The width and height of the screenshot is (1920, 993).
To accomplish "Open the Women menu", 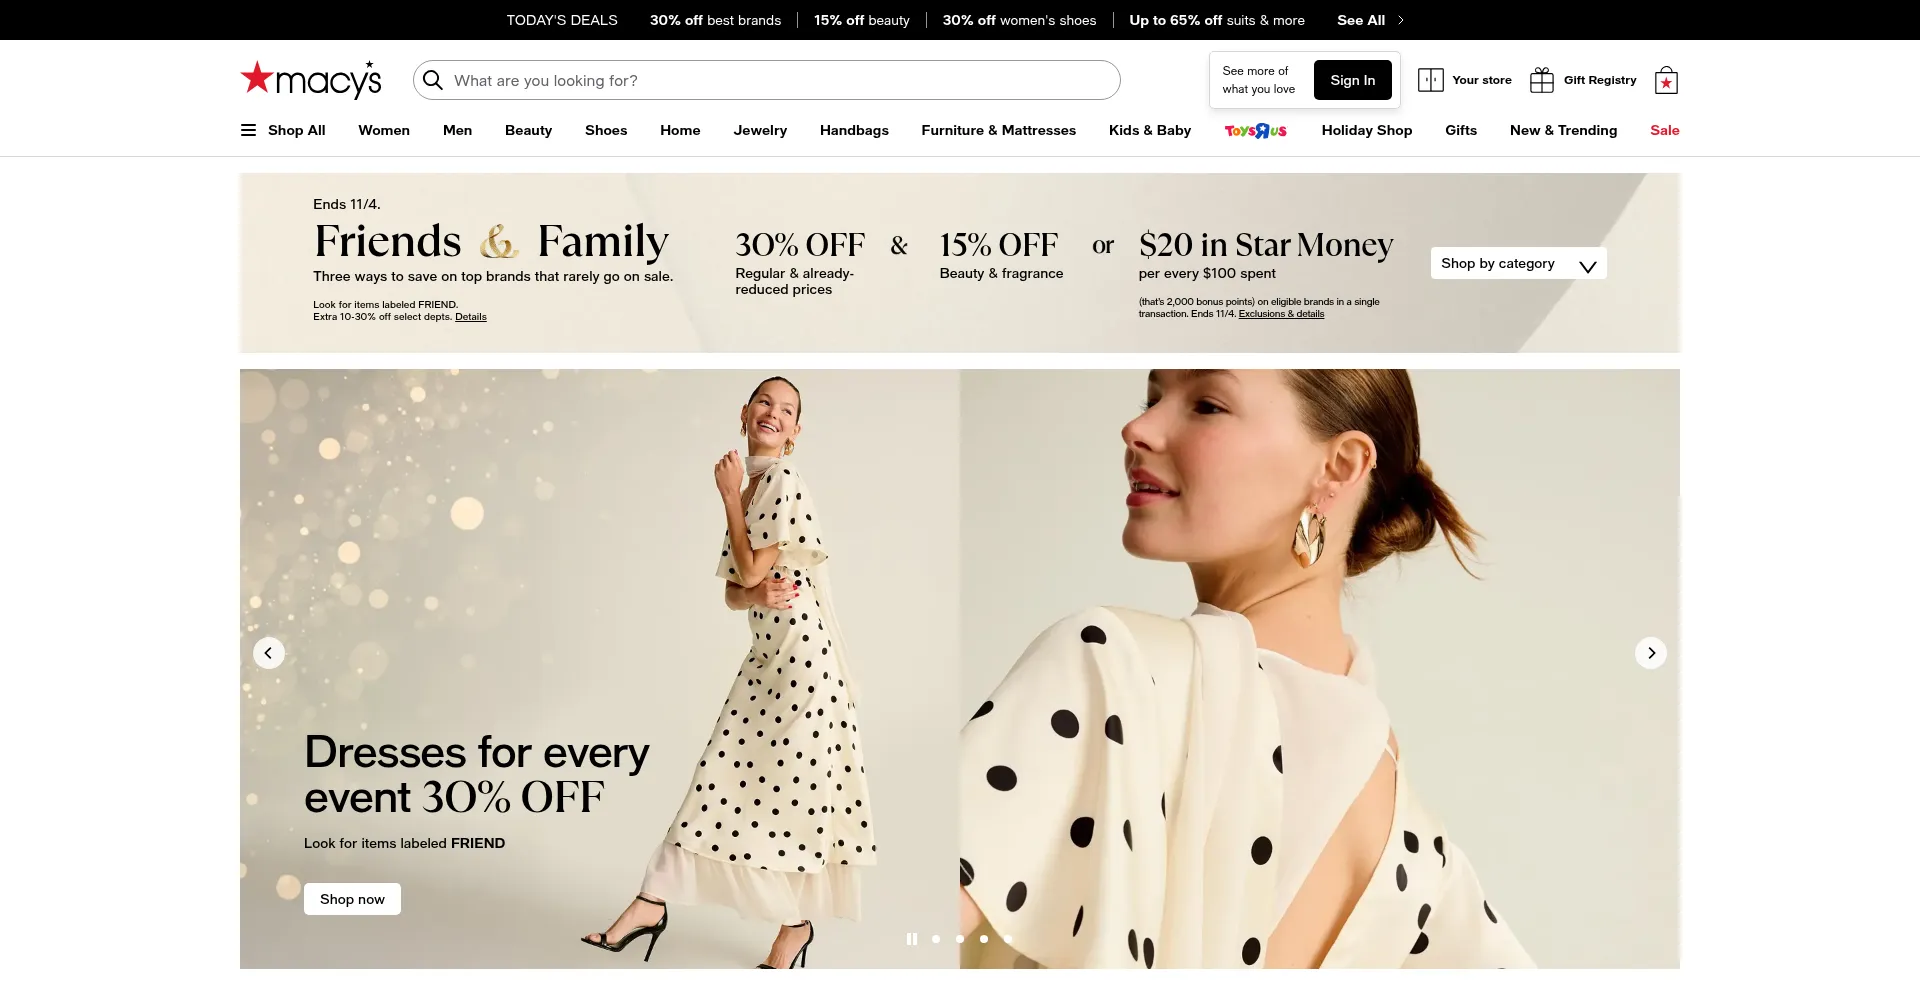I will click(384, 130).
